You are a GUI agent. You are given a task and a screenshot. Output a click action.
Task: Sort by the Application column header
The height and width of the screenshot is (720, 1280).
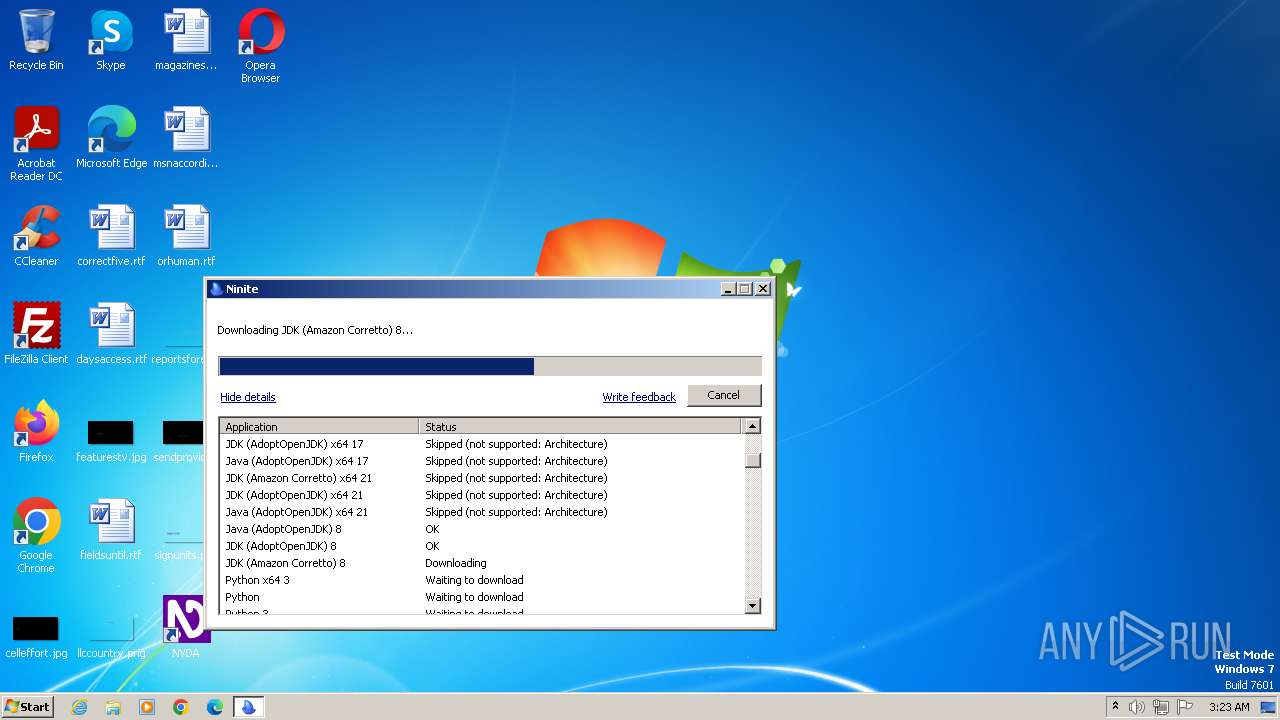pyautogui.click(x=319, y=426)
